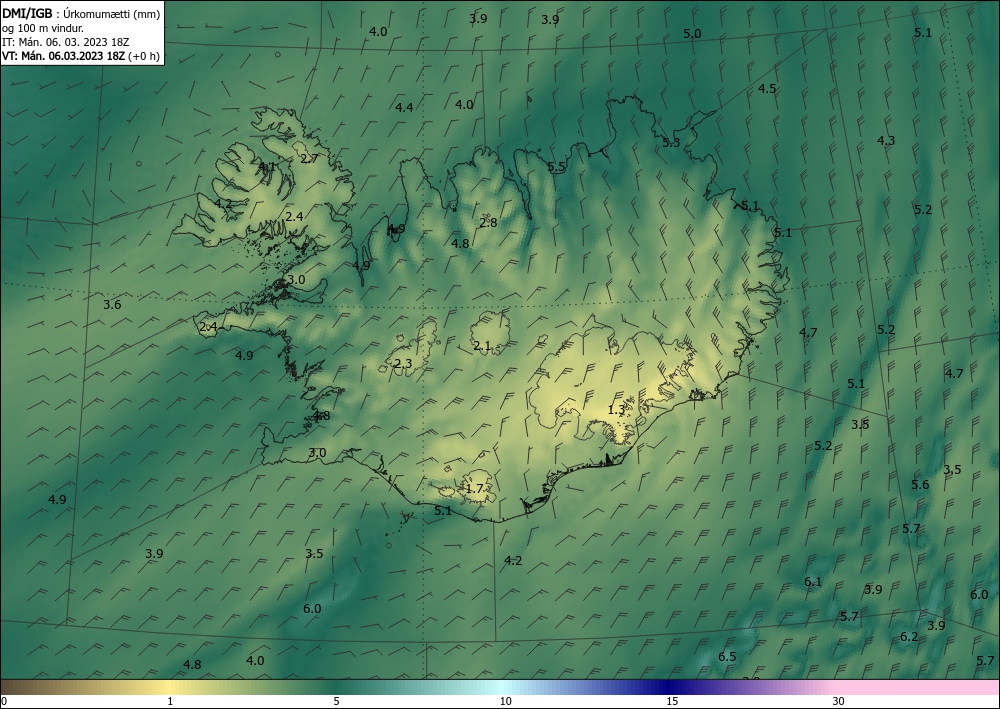This screenshot has width=1000, height=709.
Task: Click the 'DMI/IGB : Úrkomumætti (mm)' title line
Action: tap(81, 14)
